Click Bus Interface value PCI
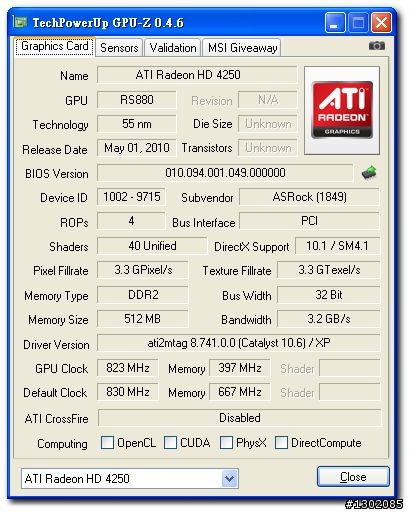Screen dimensions: 410x512 coord(309,221)
